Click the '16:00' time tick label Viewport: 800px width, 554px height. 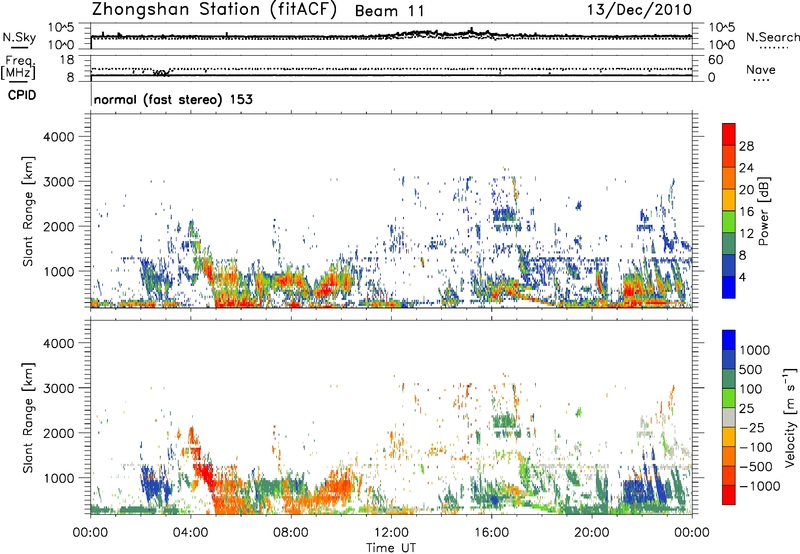(x=491, y=533)
